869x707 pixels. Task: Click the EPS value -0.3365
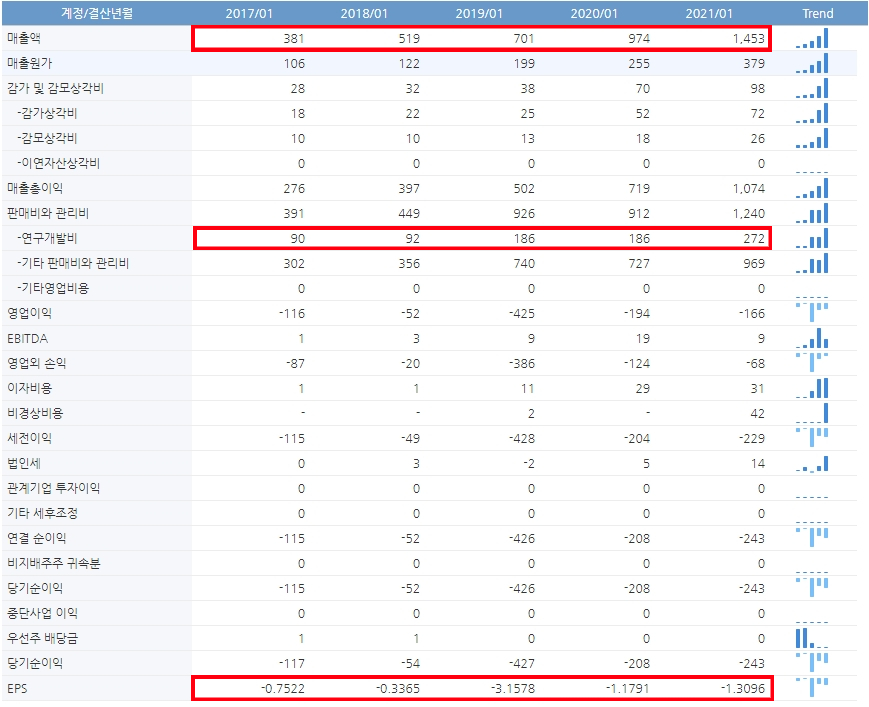tap(397, 688)
